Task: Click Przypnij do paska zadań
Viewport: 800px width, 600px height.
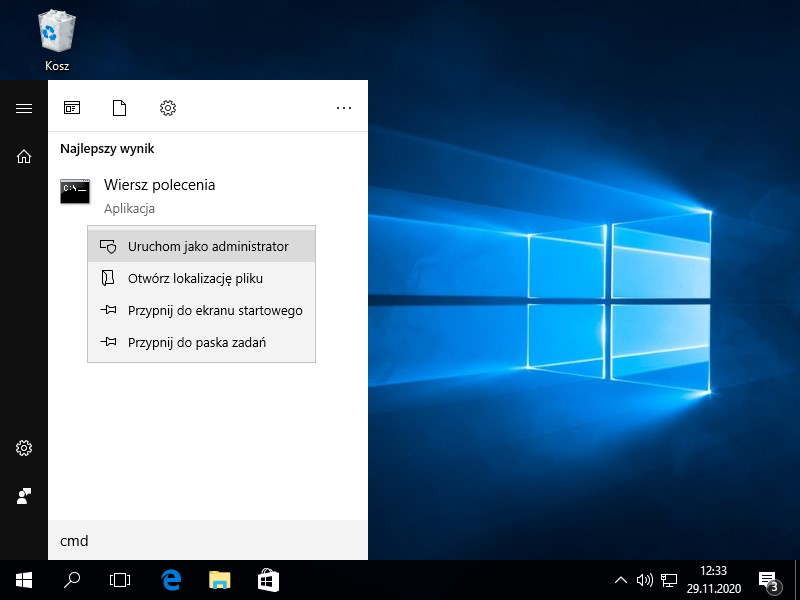Action: [x=196, y=342]
